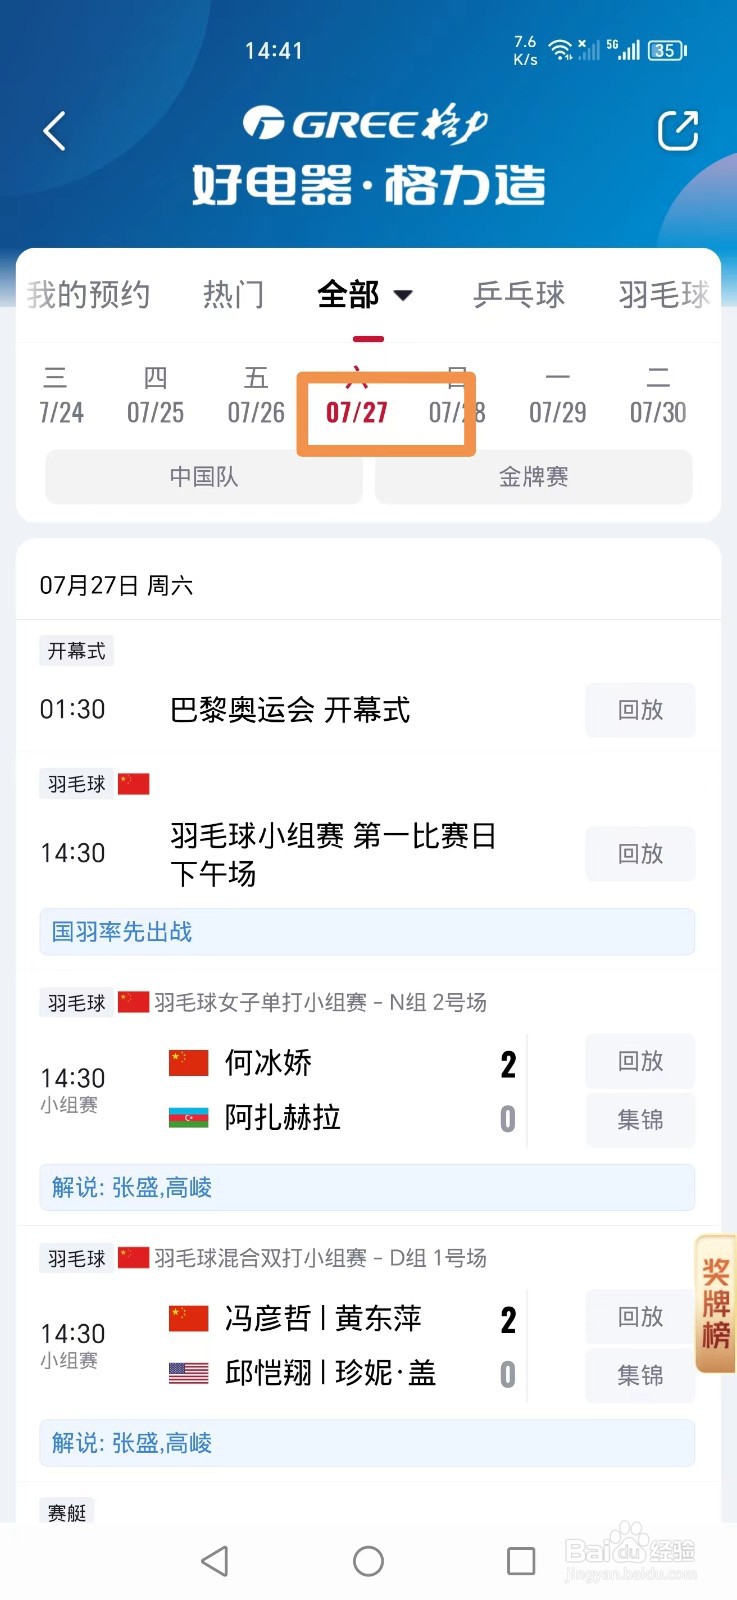Expand the 全部 dropdown arrow

(403, 295)
